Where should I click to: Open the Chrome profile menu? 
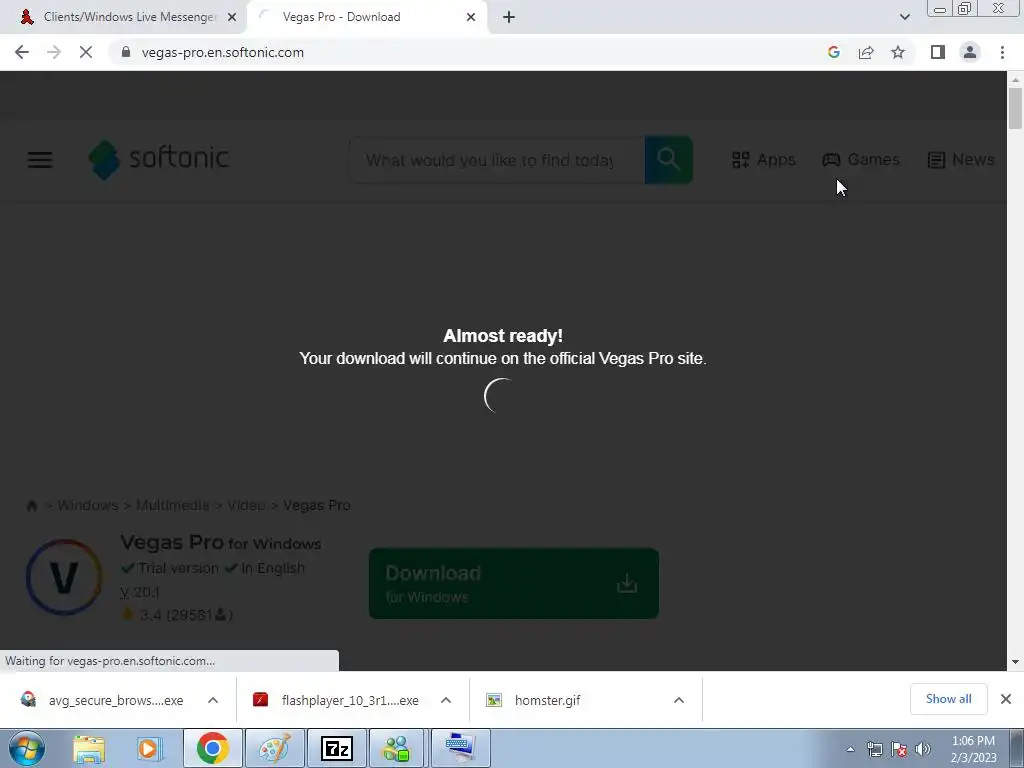pos(970,52)
